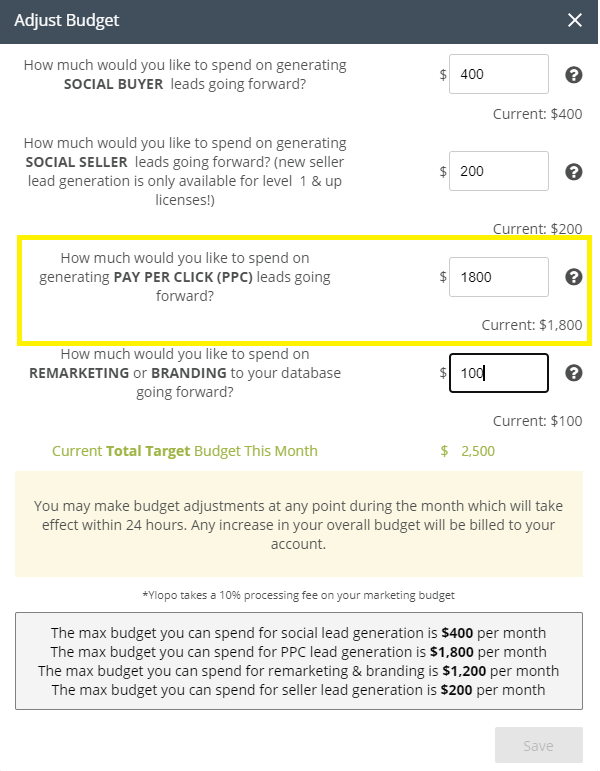
Task: Click the 10% processing fee note
Action: 299,595
